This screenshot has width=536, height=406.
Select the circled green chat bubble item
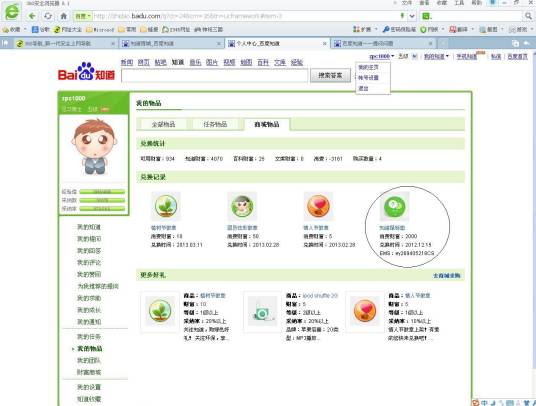pos(394,206)
